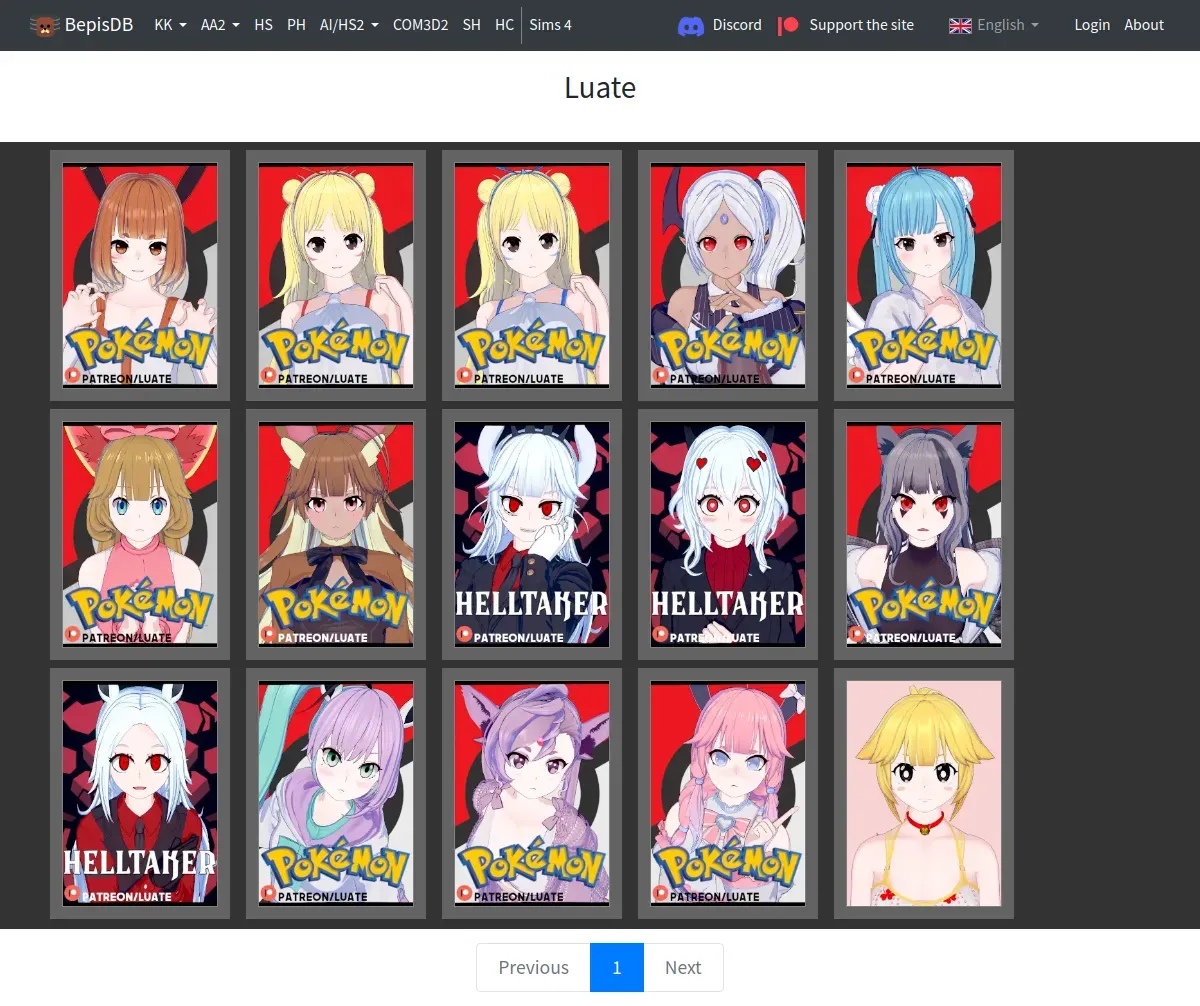The width and height of the screenshot is (1200, 1006).
Task: Open the brown-haired black-bow Pokemon card
Action: tap(336, 534)
